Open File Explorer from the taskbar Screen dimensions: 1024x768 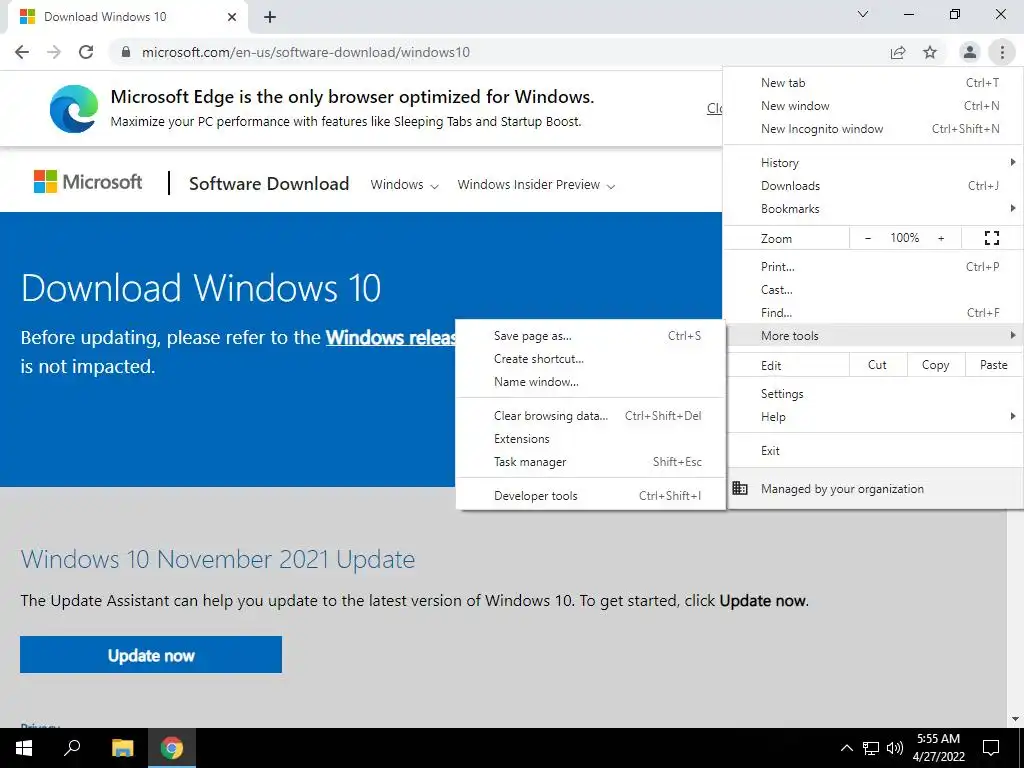coord(122,748)
